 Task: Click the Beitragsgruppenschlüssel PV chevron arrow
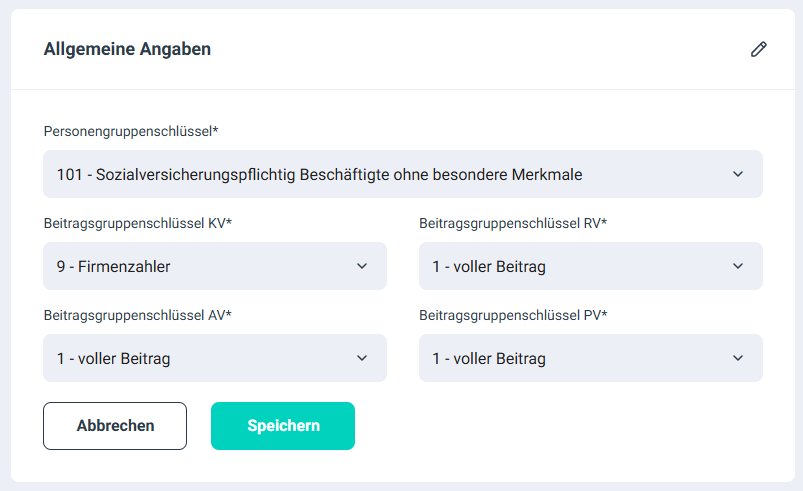738,358
